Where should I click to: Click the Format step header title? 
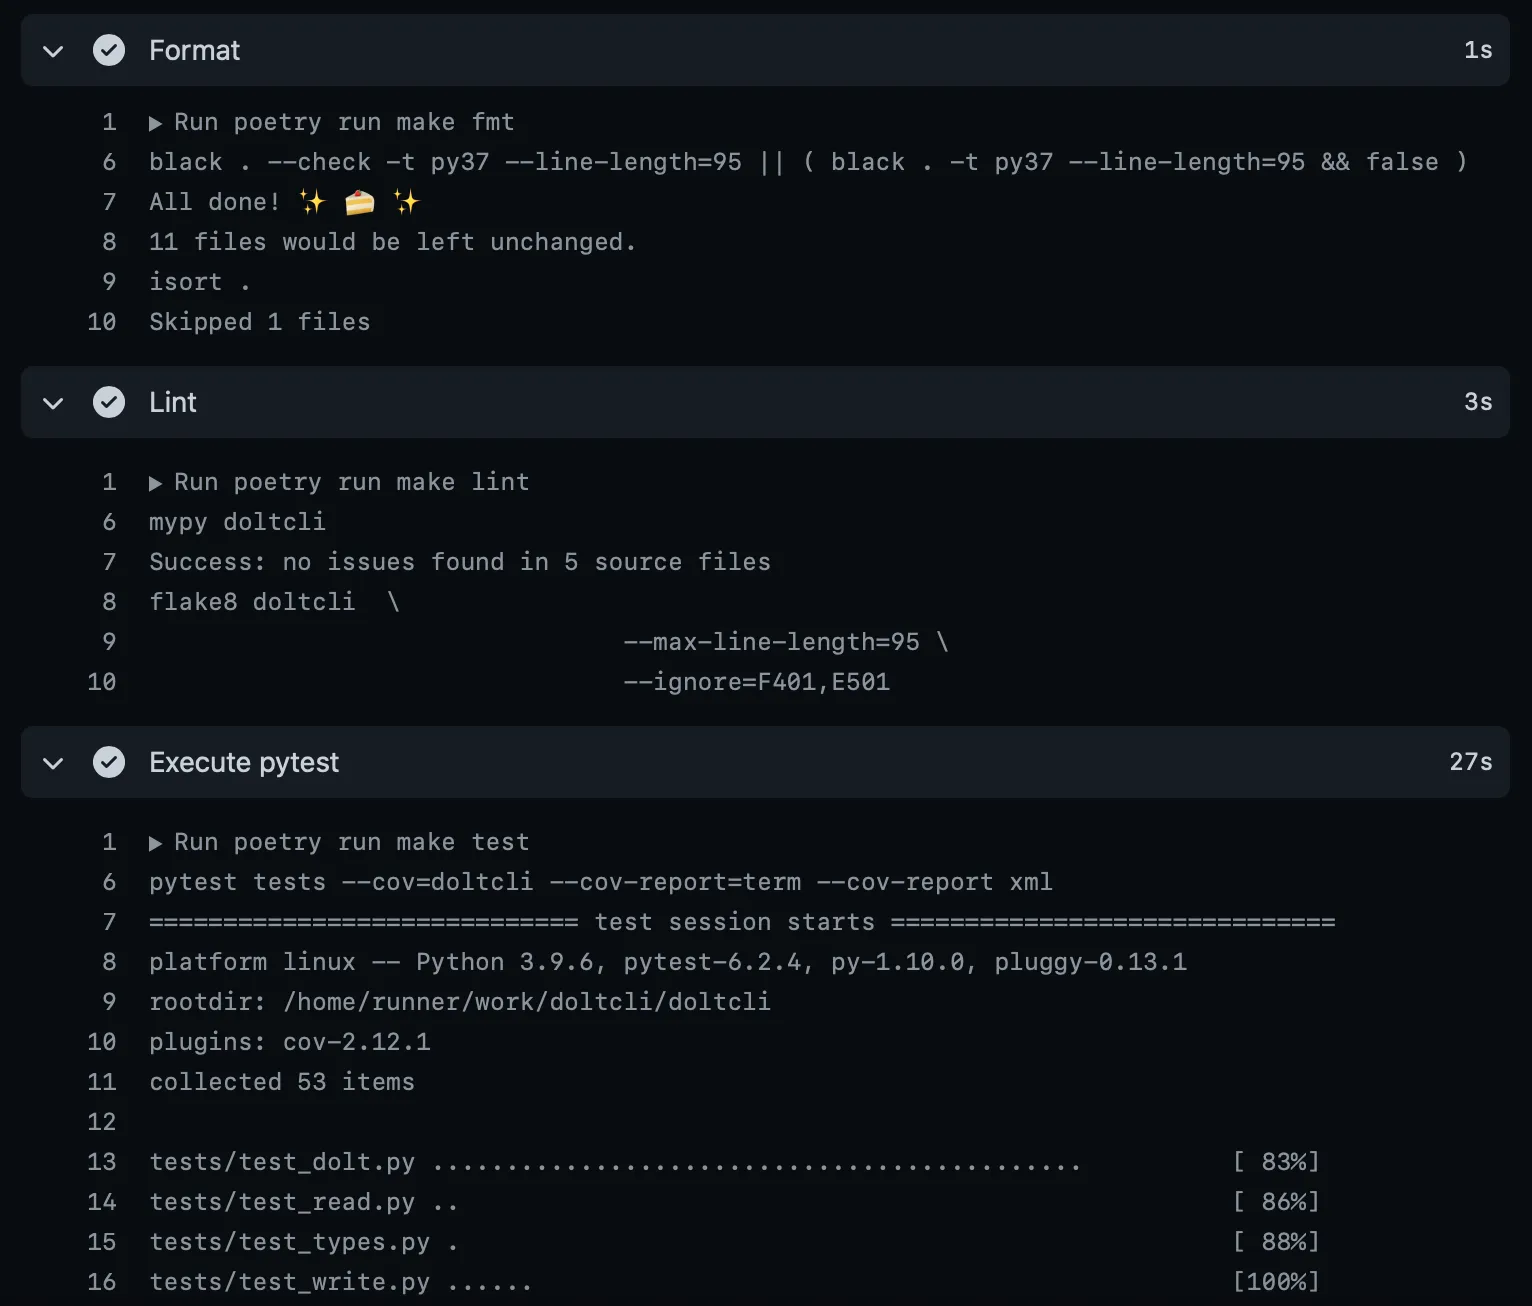[x=194, y=50]
